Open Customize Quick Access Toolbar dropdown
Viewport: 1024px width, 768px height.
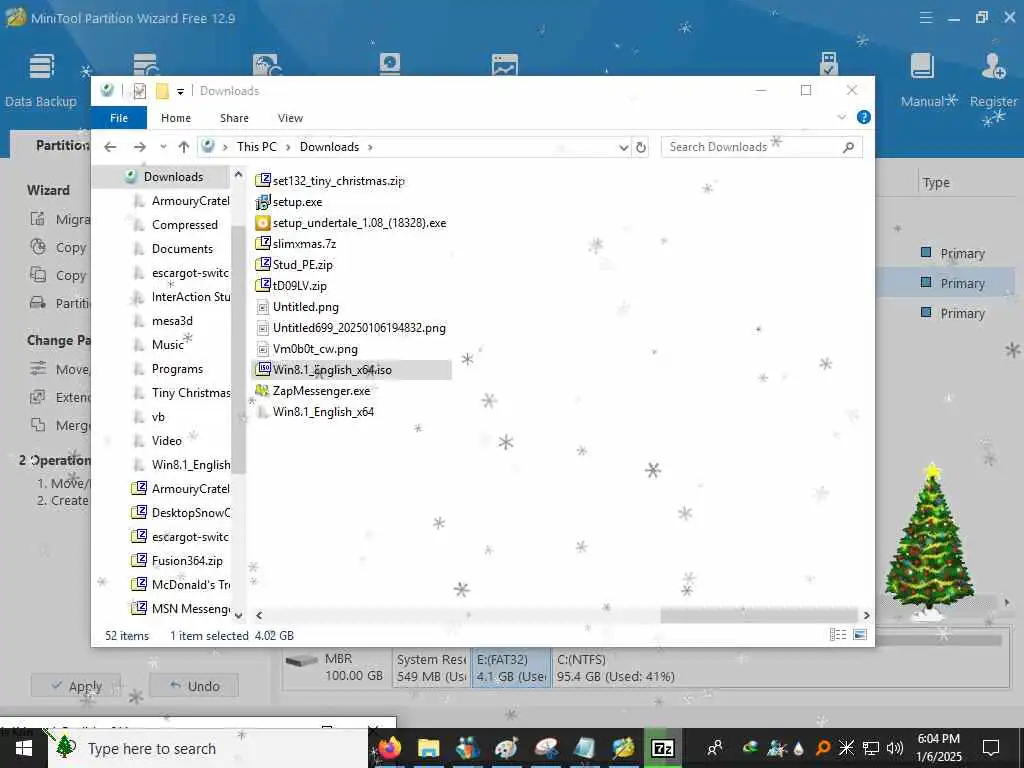click(x=180, y=91)
